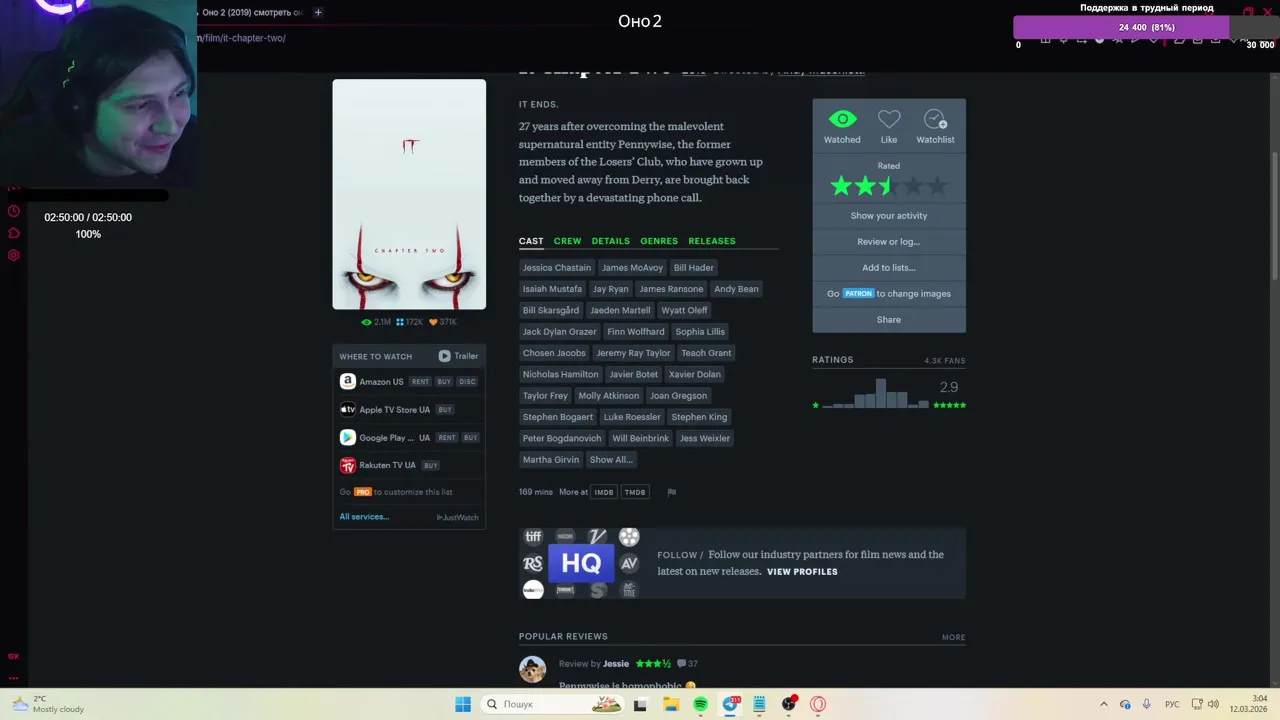1280x720 pixels.
Task: Play the Trailer icon
Action: click(444, 356)
